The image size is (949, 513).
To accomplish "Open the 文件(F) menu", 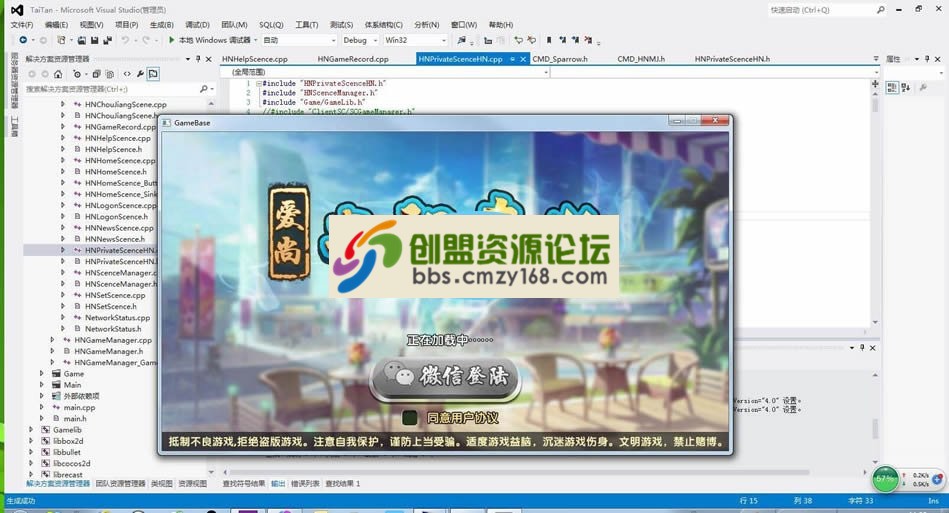I will pyautogui.click(x=22, y=25).
